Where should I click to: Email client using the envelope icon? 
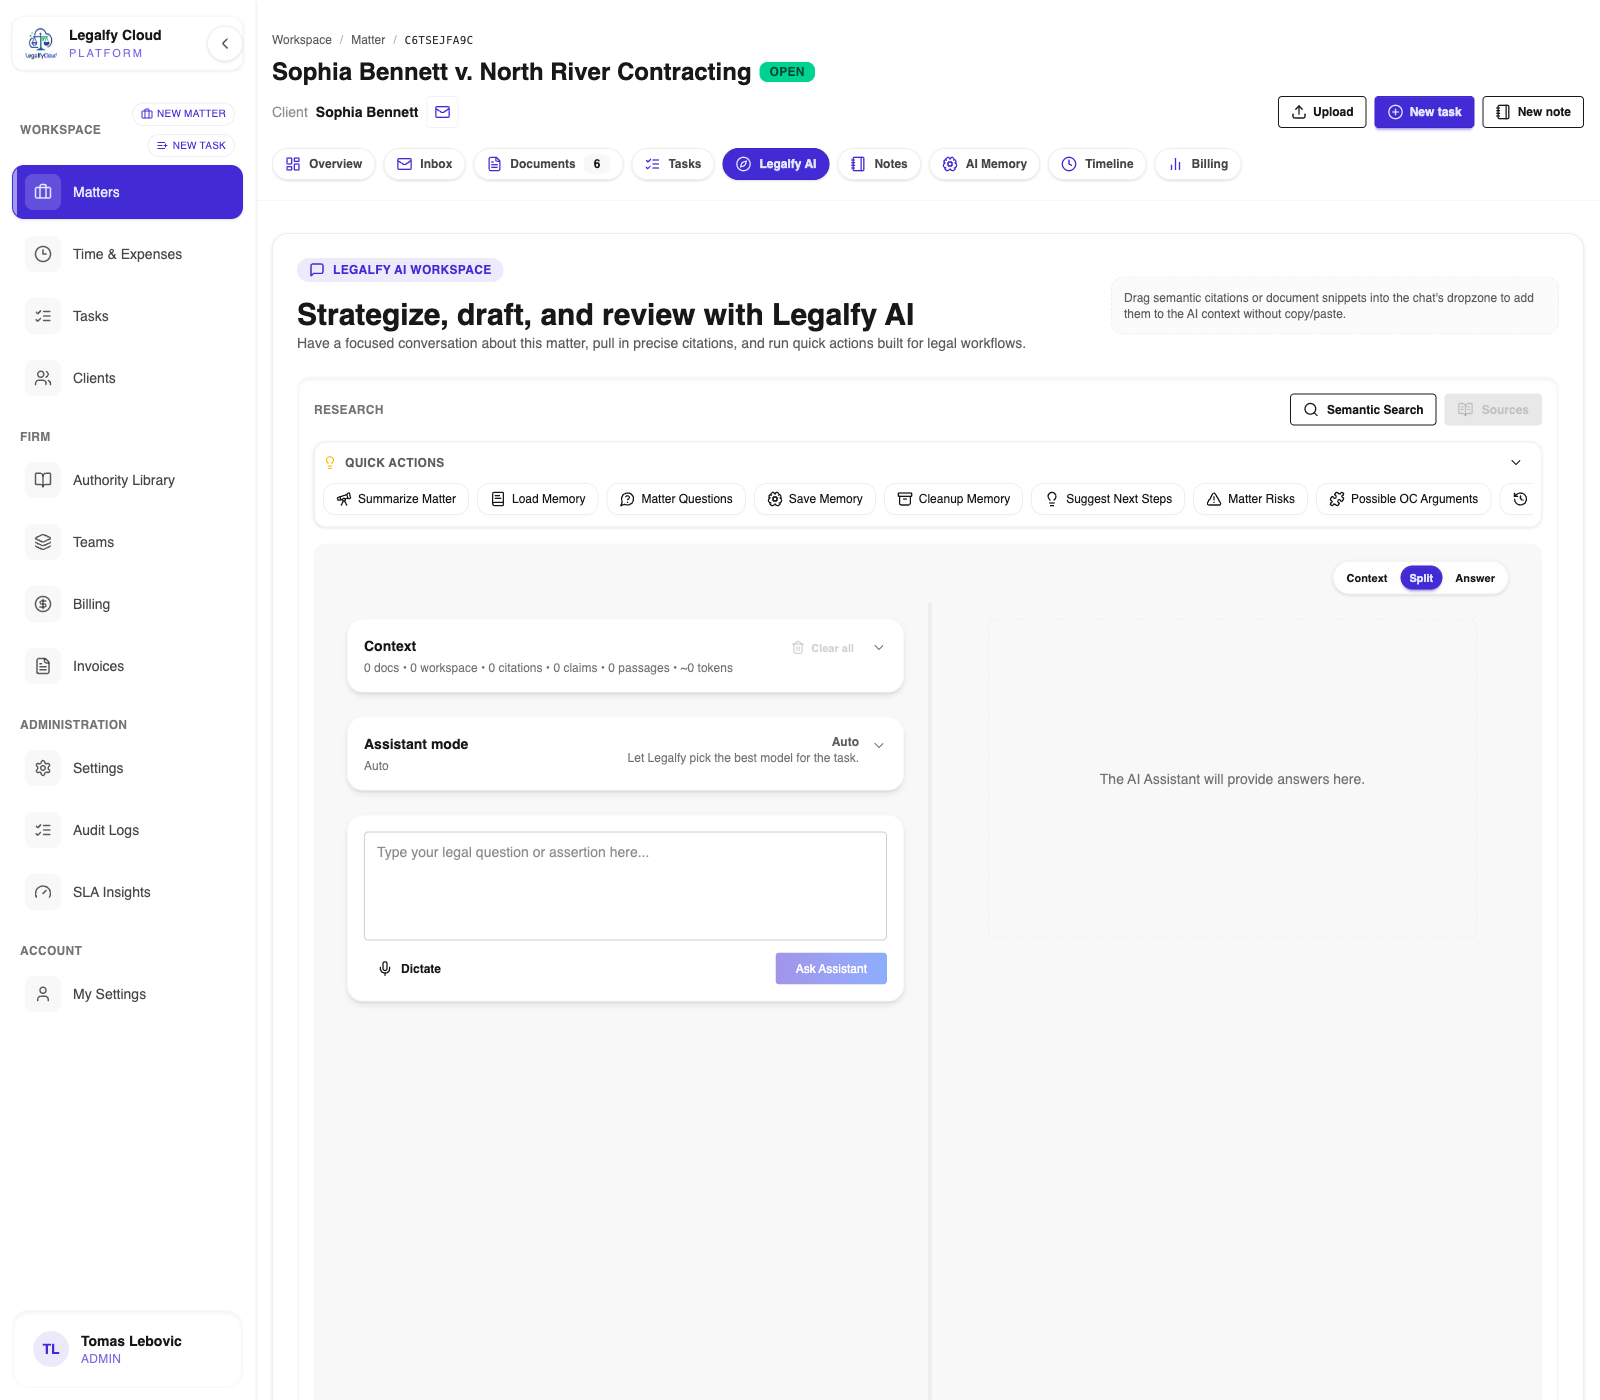click(442, 112)
